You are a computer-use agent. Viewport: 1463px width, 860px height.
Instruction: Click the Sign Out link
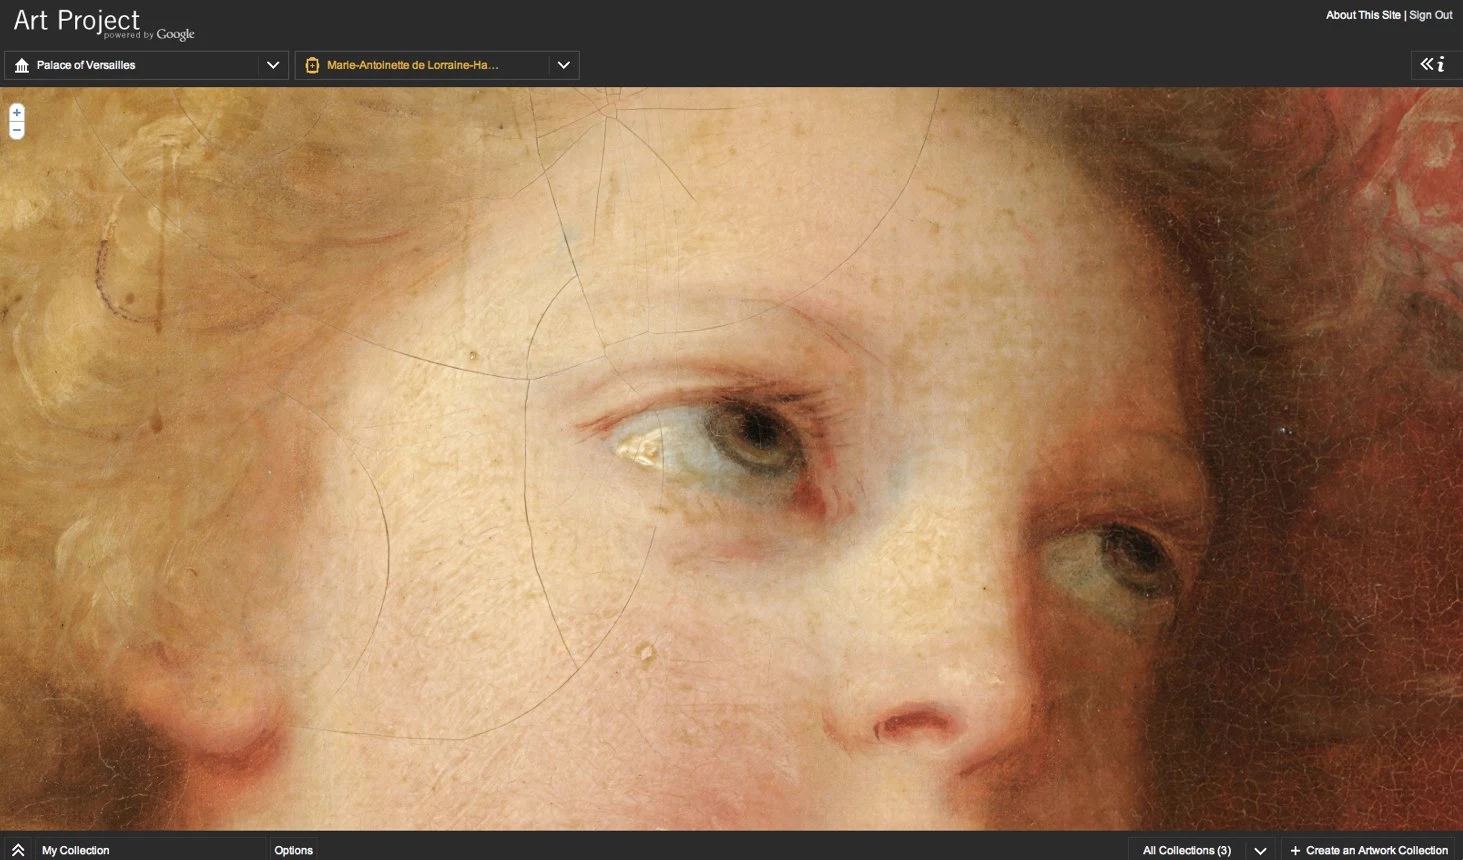click(x=1430, y=15)
